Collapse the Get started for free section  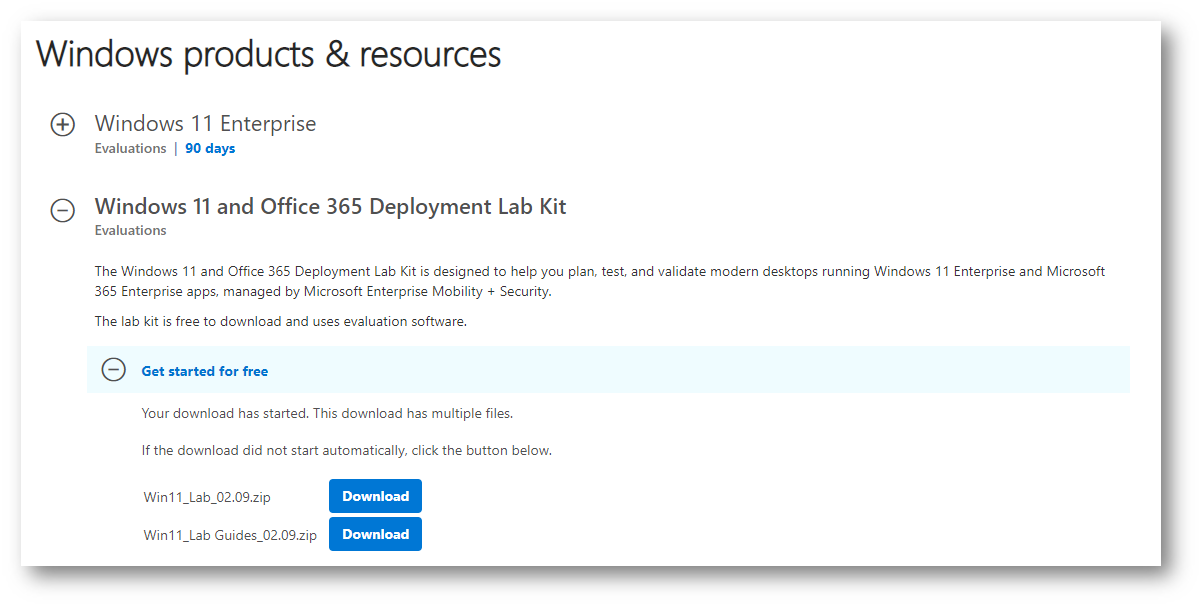click(114, 370)
